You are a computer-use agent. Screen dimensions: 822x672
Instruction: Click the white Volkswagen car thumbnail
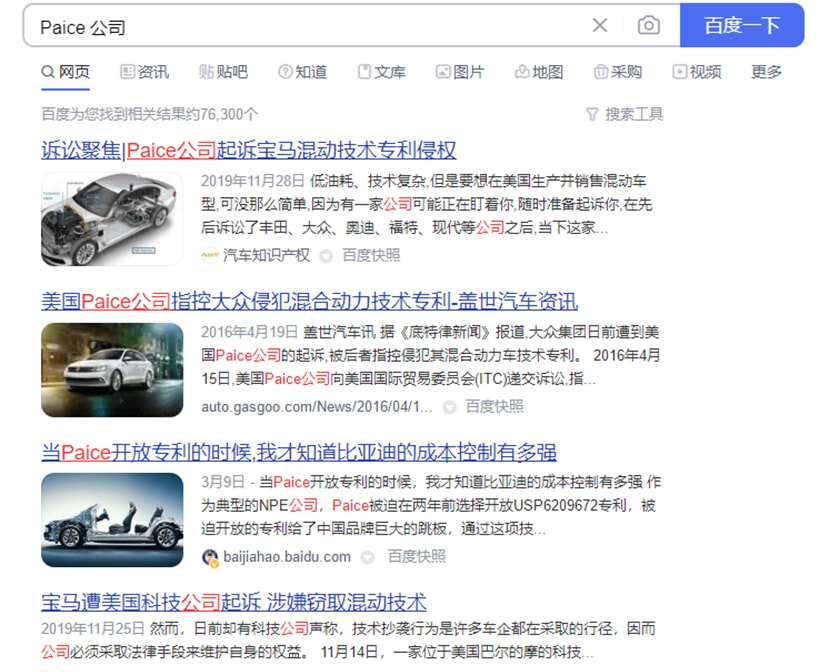point(112,370)
